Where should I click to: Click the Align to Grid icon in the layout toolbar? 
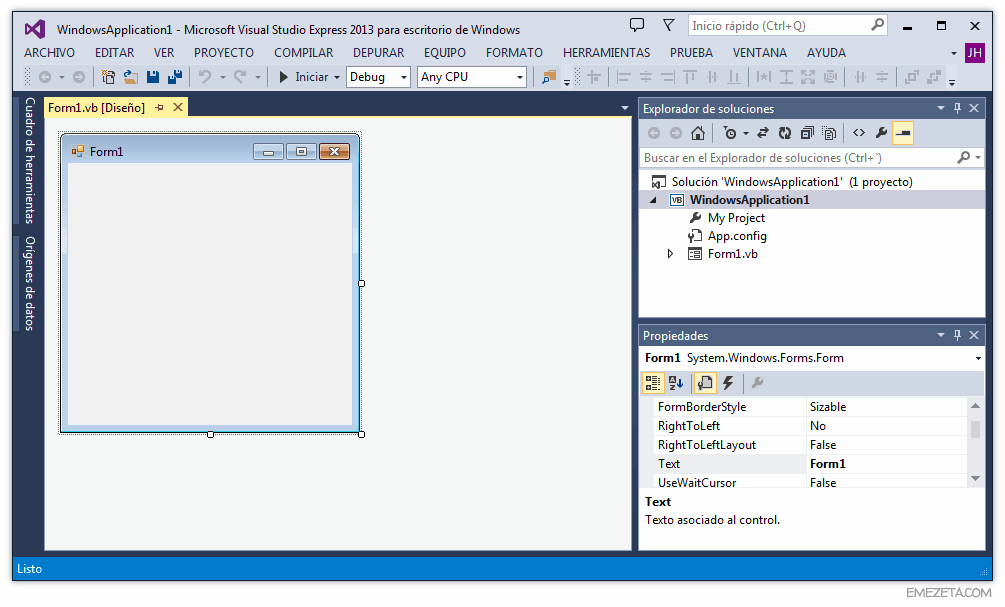pos(594,78)
